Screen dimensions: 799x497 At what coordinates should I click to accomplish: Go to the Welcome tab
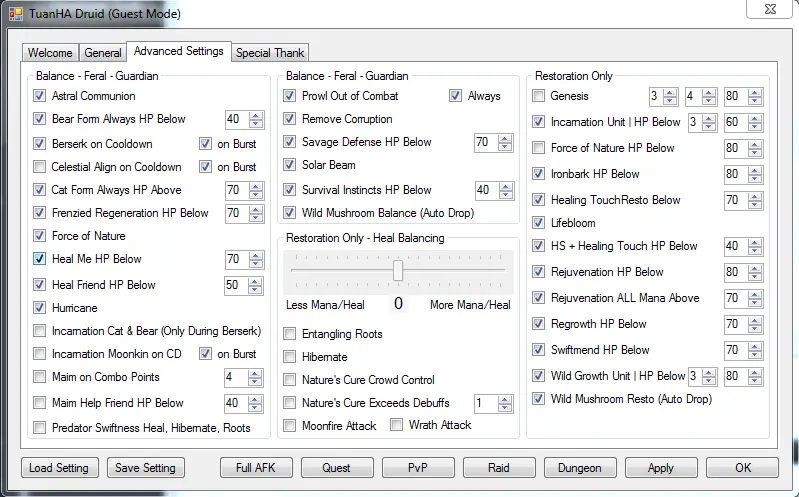[x=50, y=53]
